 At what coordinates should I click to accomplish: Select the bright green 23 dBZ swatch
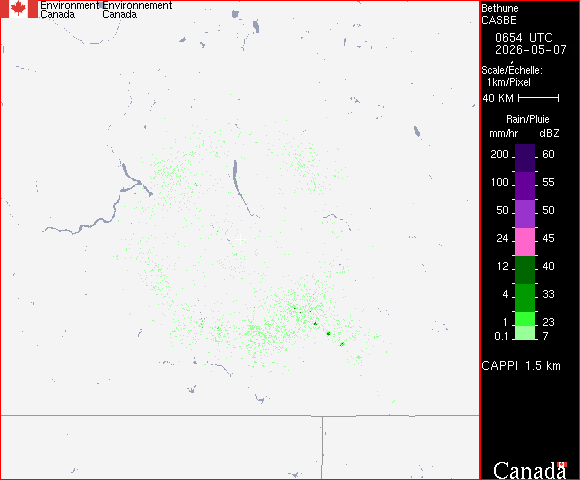coord(525,319)
